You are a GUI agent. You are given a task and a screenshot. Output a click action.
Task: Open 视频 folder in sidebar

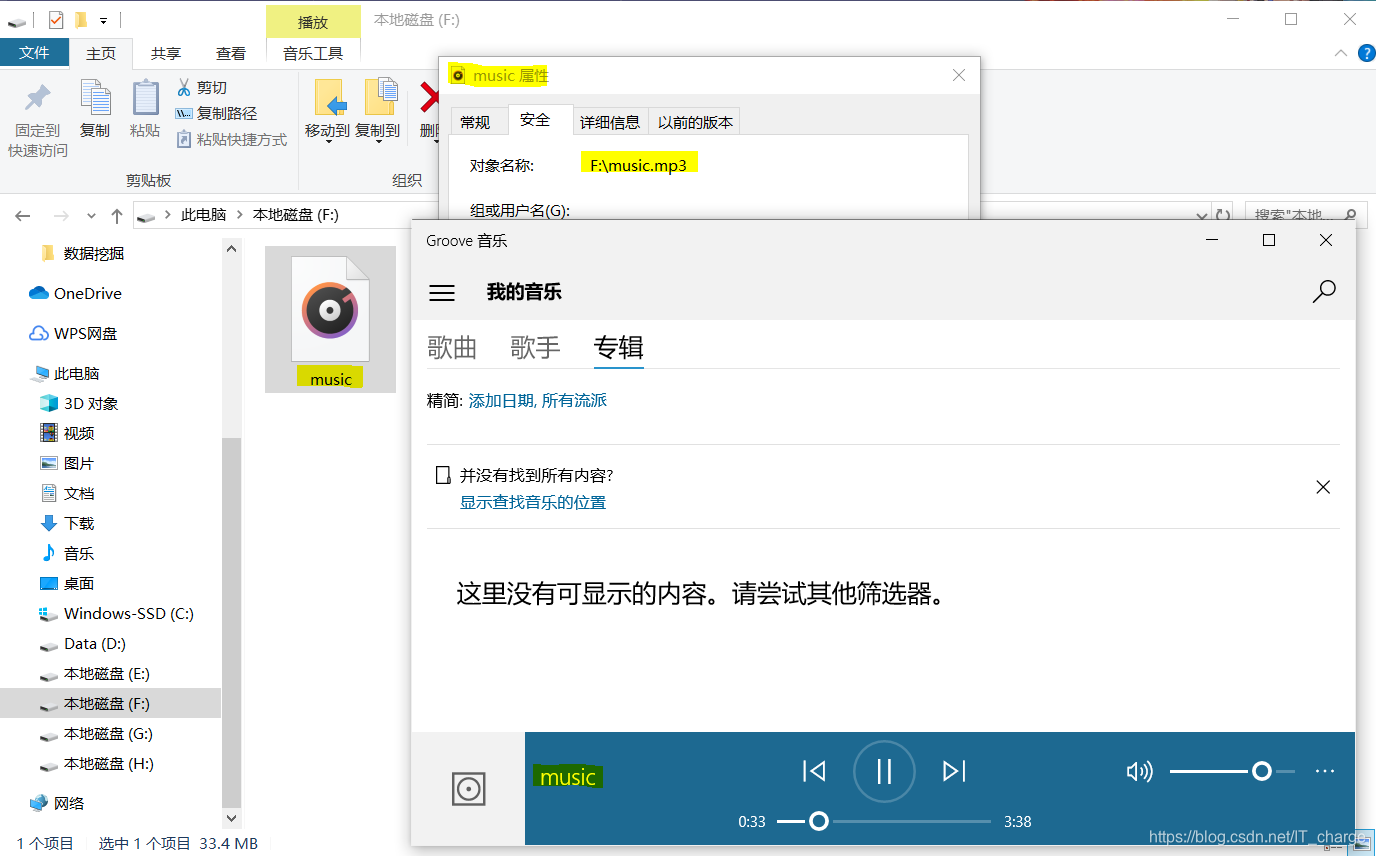coord(79,433)
